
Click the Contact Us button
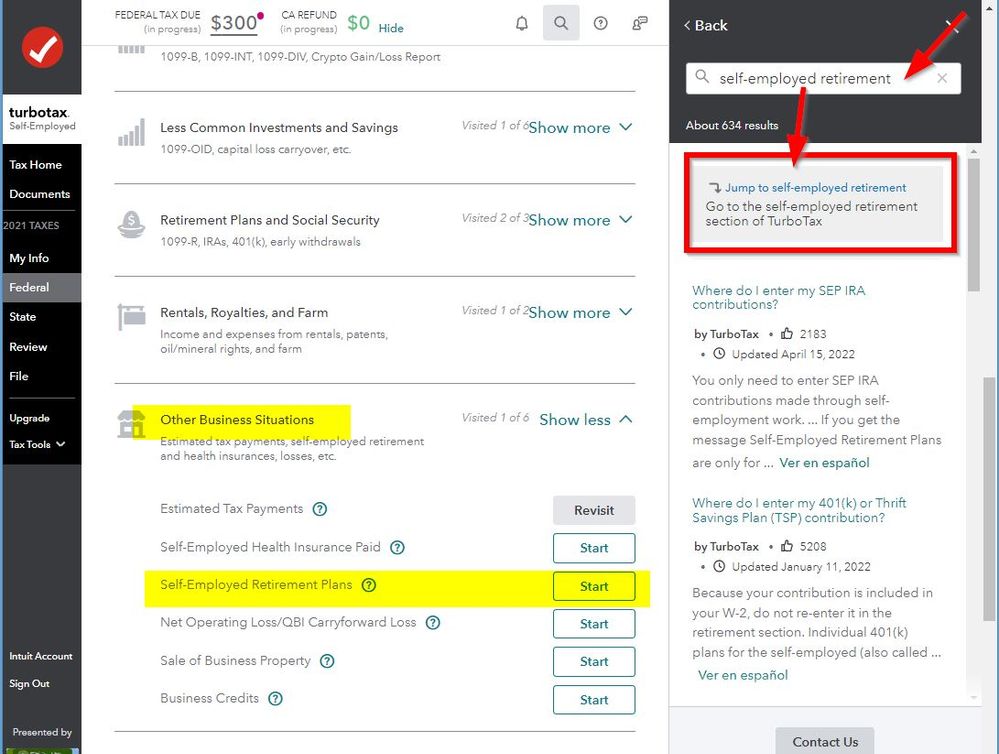825,741
